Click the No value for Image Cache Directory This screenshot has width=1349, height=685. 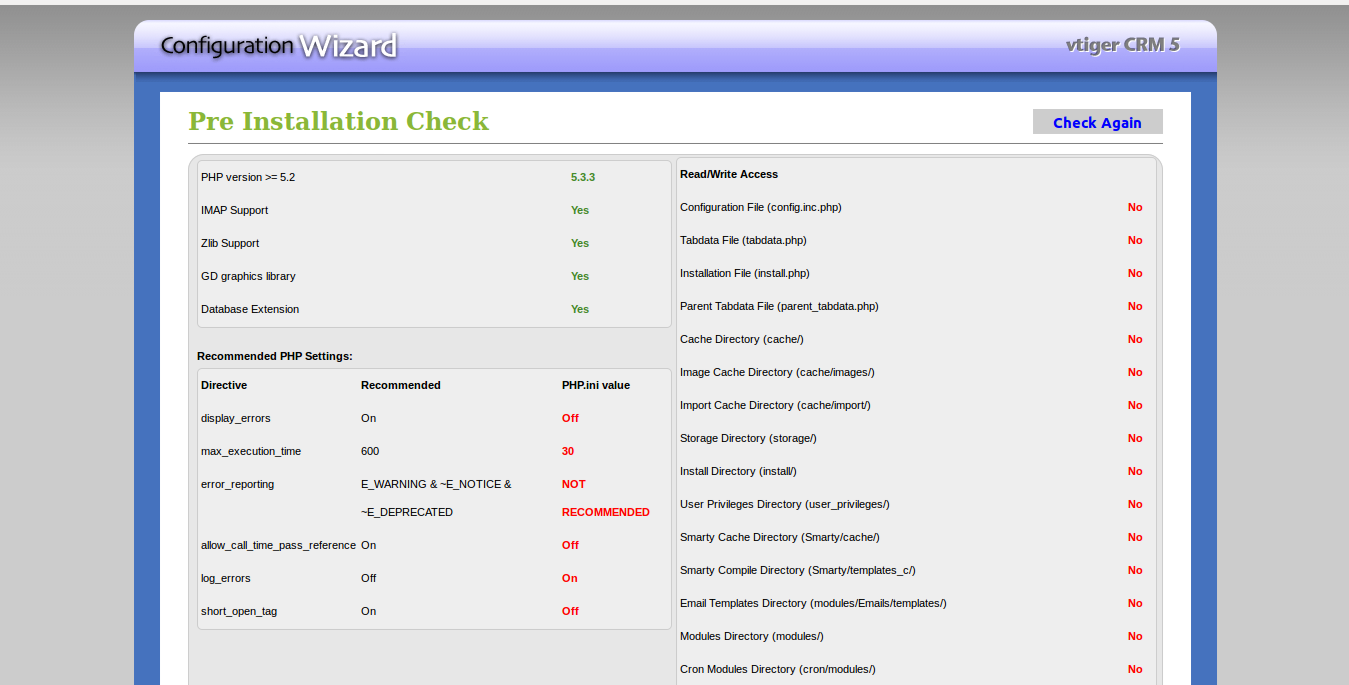(1135, 372)
